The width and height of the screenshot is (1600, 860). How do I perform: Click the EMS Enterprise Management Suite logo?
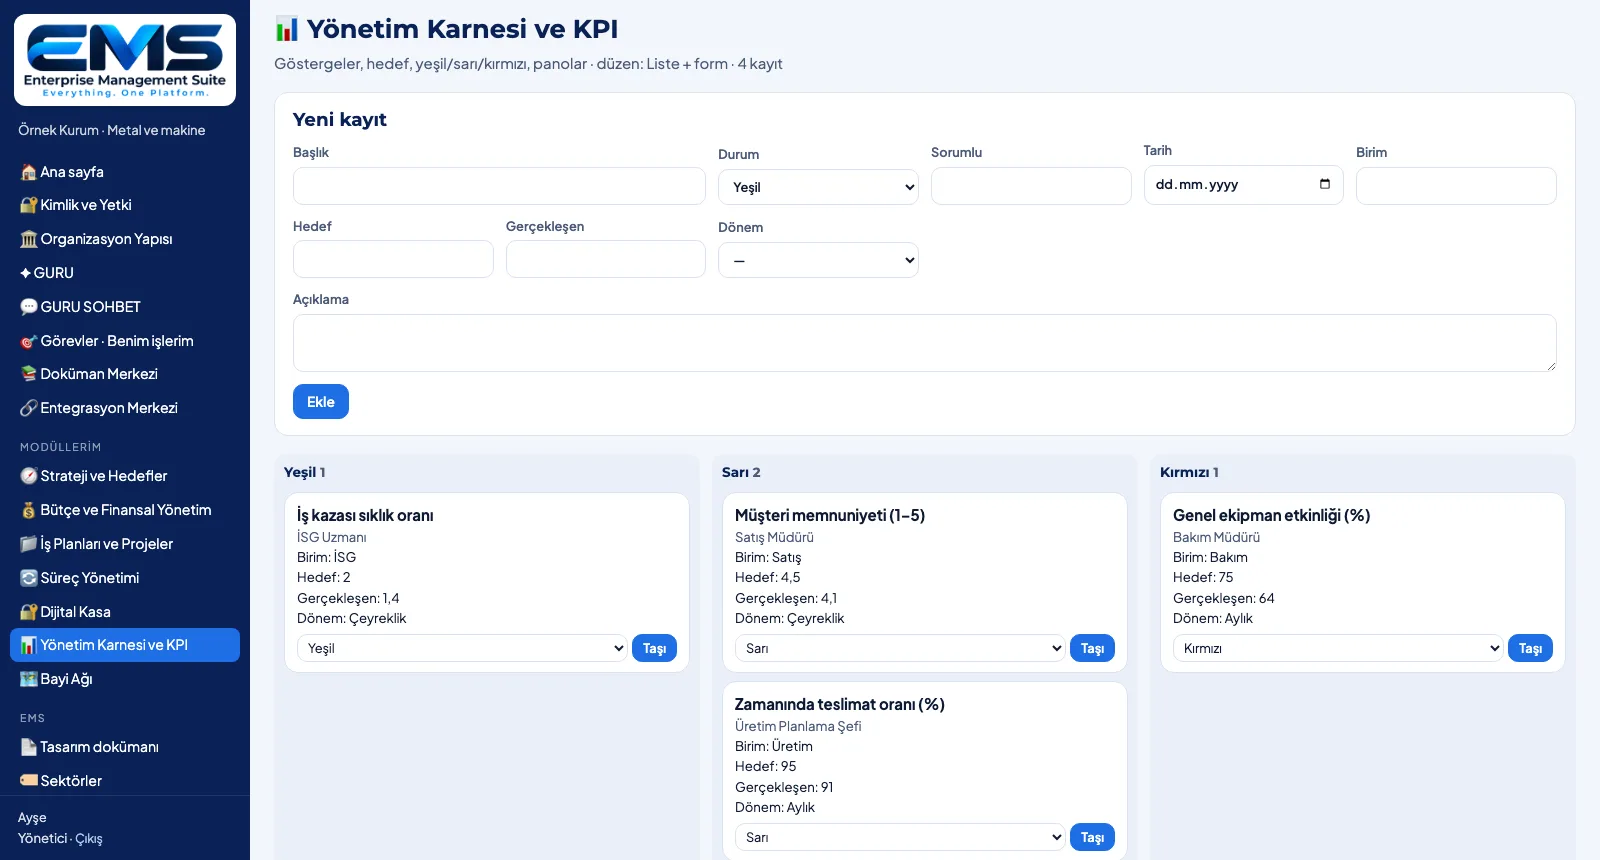(125, 60)
